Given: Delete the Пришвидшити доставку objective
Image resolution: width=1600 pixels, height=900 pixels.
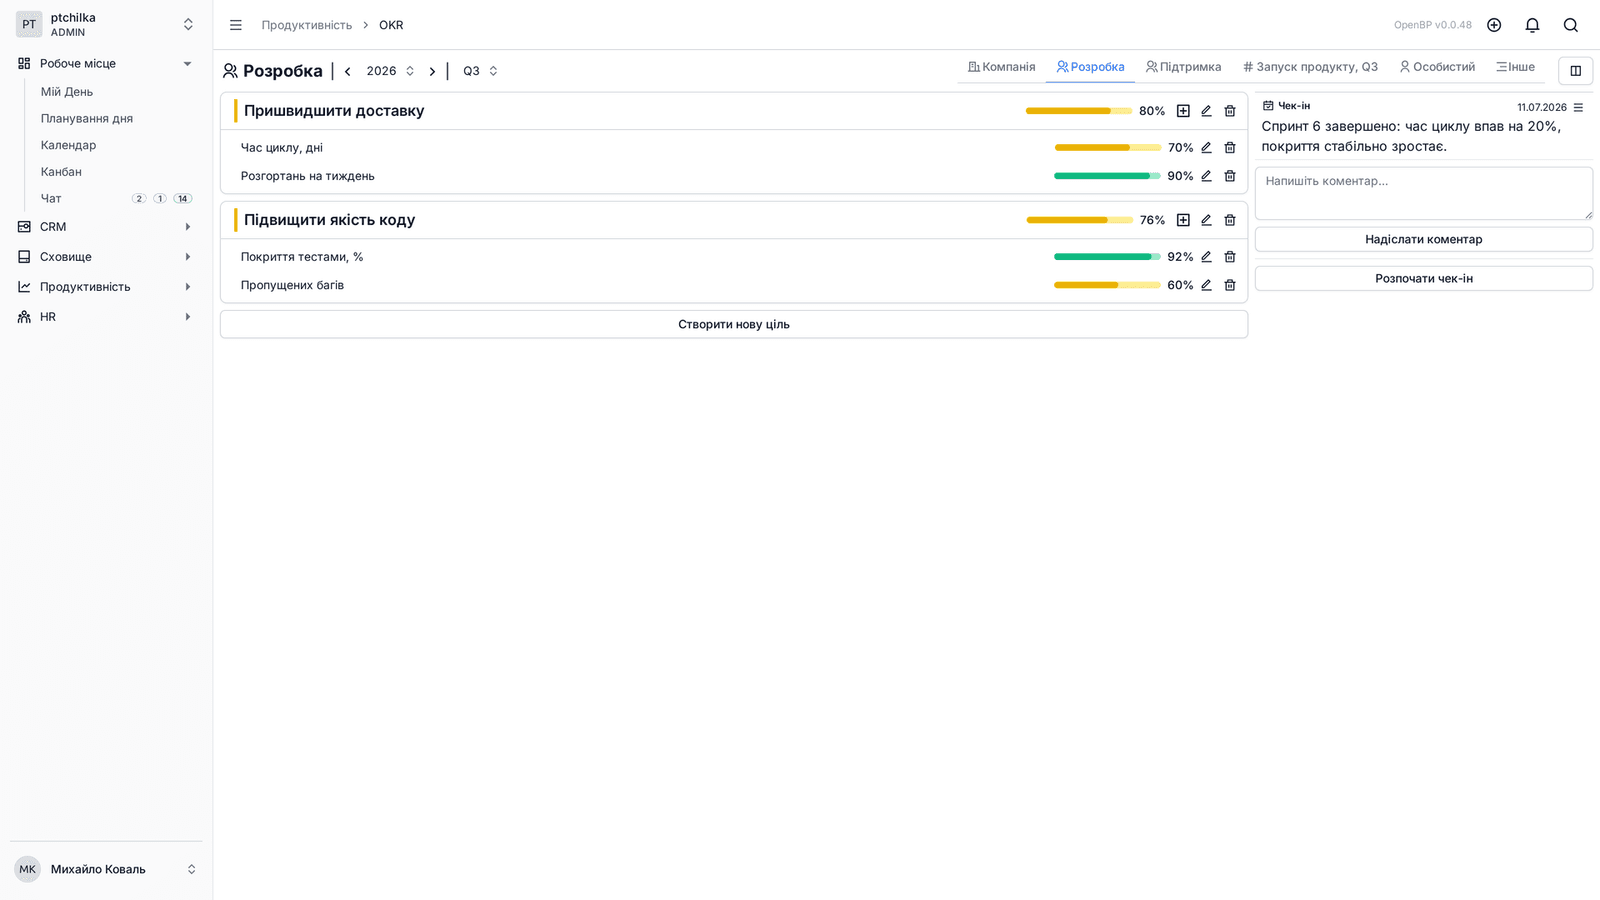Looking at the screenshot, I should (1230, 111).
